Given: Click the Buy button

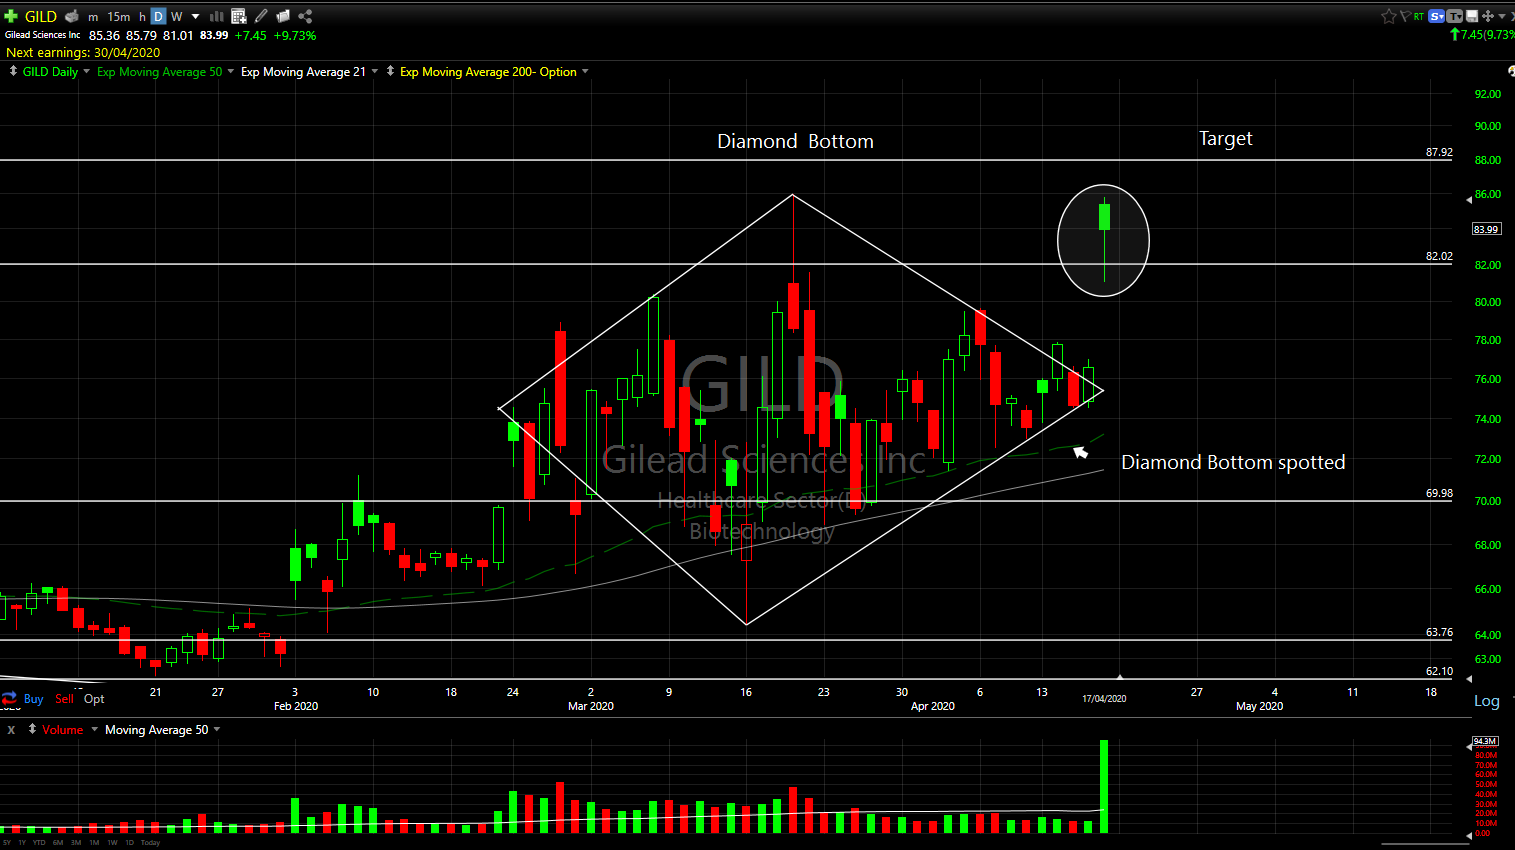Looking at the screenshot, I should [33, 699].
